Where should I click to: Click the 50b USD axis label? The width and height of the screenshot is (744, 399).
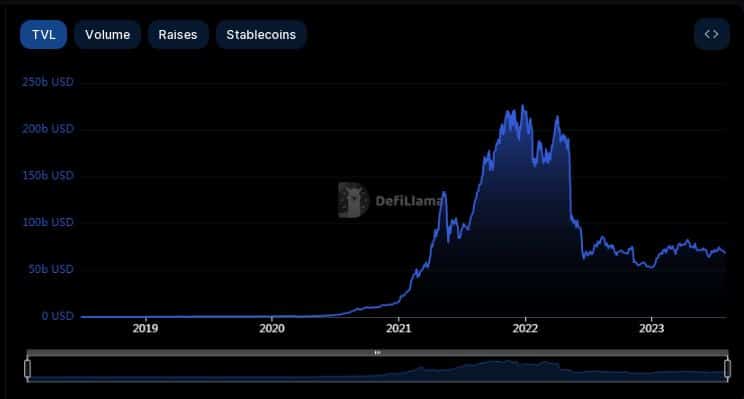point(51,269)
